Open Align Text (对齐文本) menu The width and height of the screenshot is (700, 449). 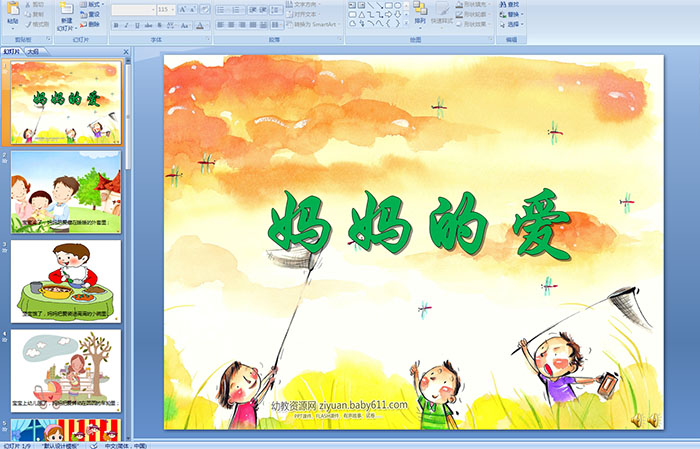(x=303, y=14)
